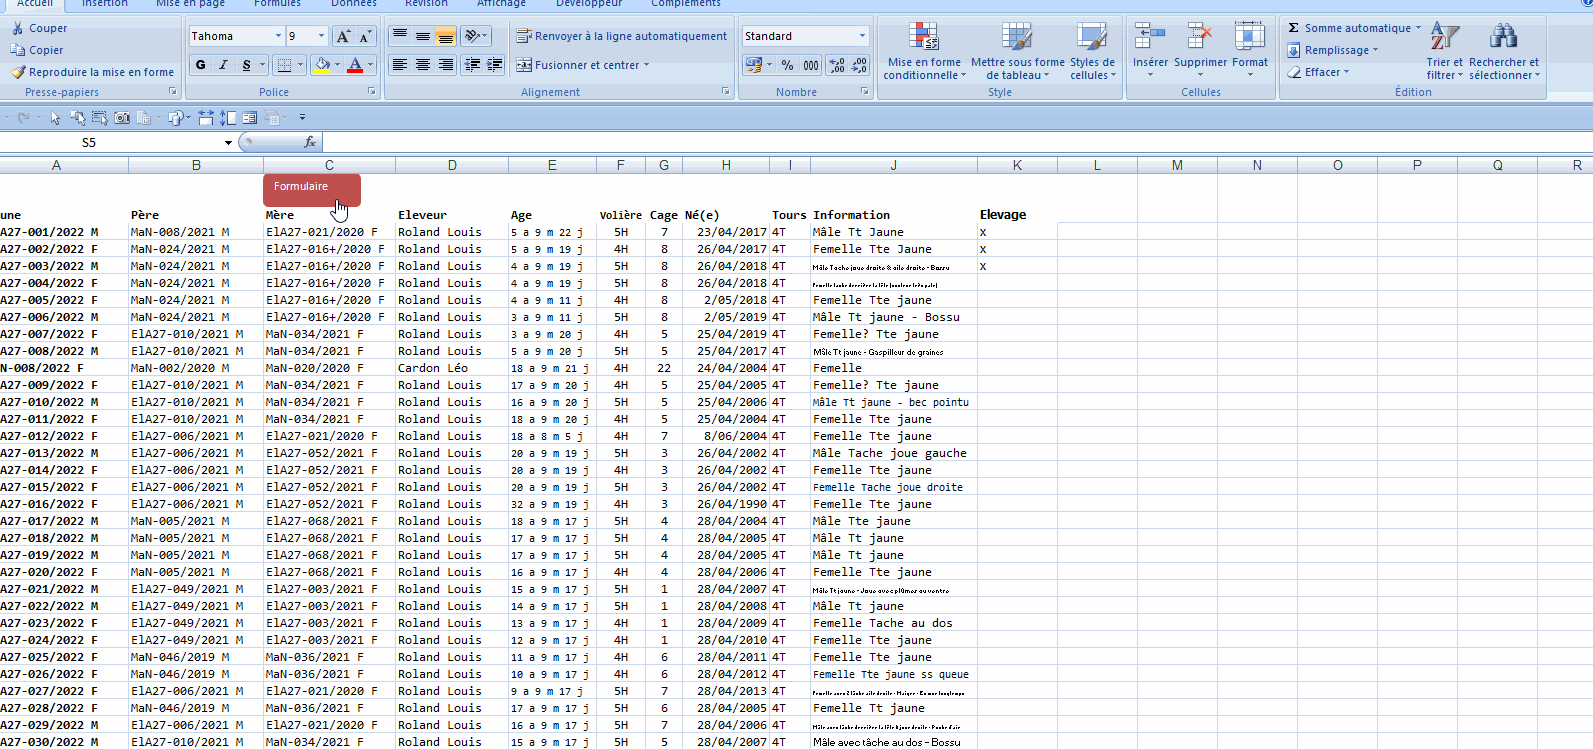Expand the Standard number format dropdown
The height and width of the screenshot is (750, 1593).
862,36
